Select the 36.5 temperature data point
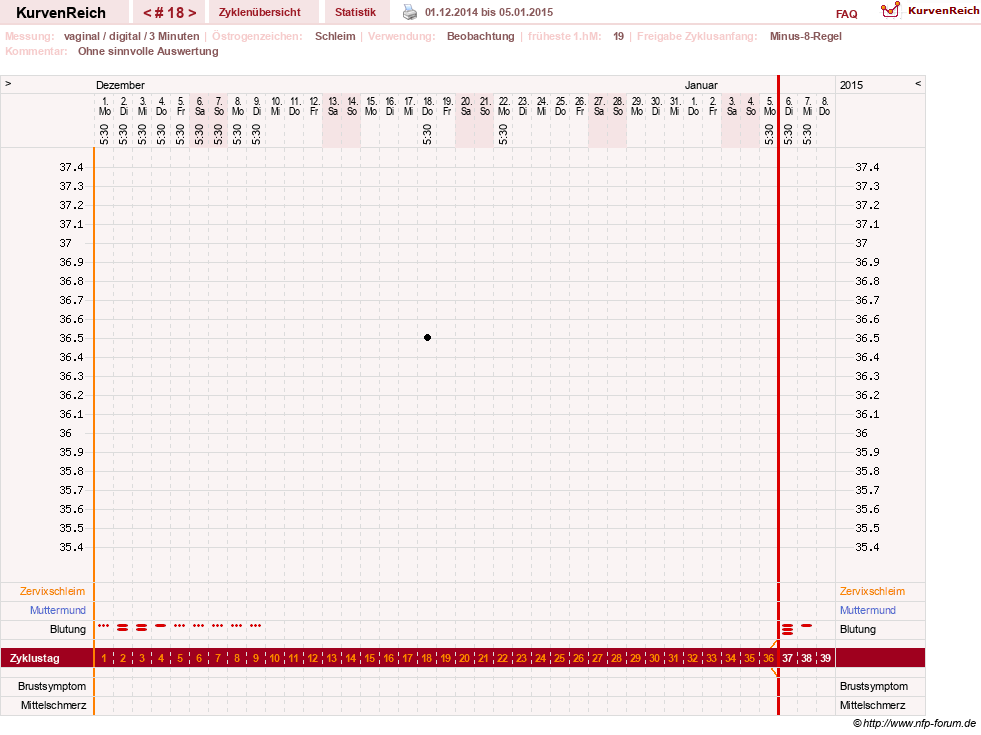 (427, 338)
